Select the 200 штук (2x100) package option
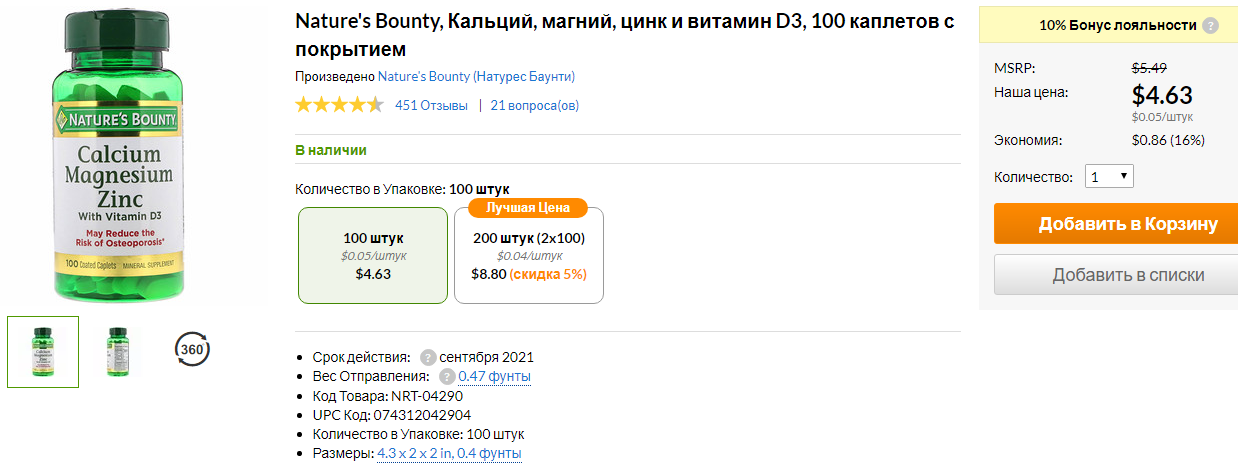The width and height of the screenshot is (1238, 472). (529, 255)
